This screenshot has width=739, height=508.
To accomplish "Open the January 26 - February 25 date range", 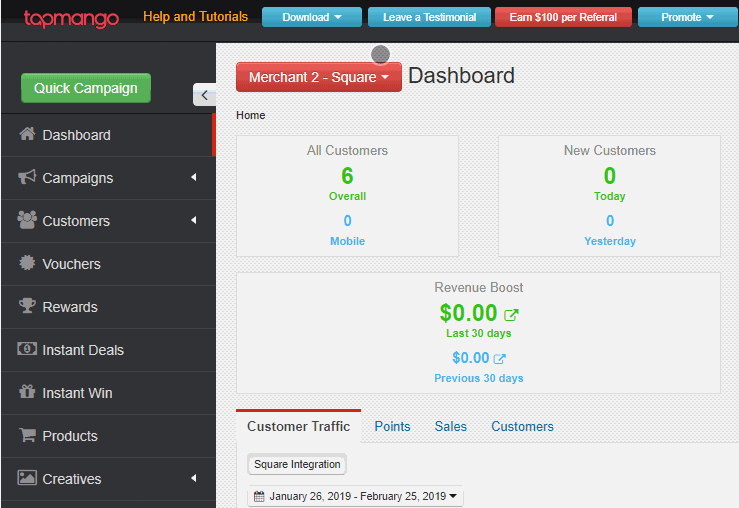I will coord(355,496).
